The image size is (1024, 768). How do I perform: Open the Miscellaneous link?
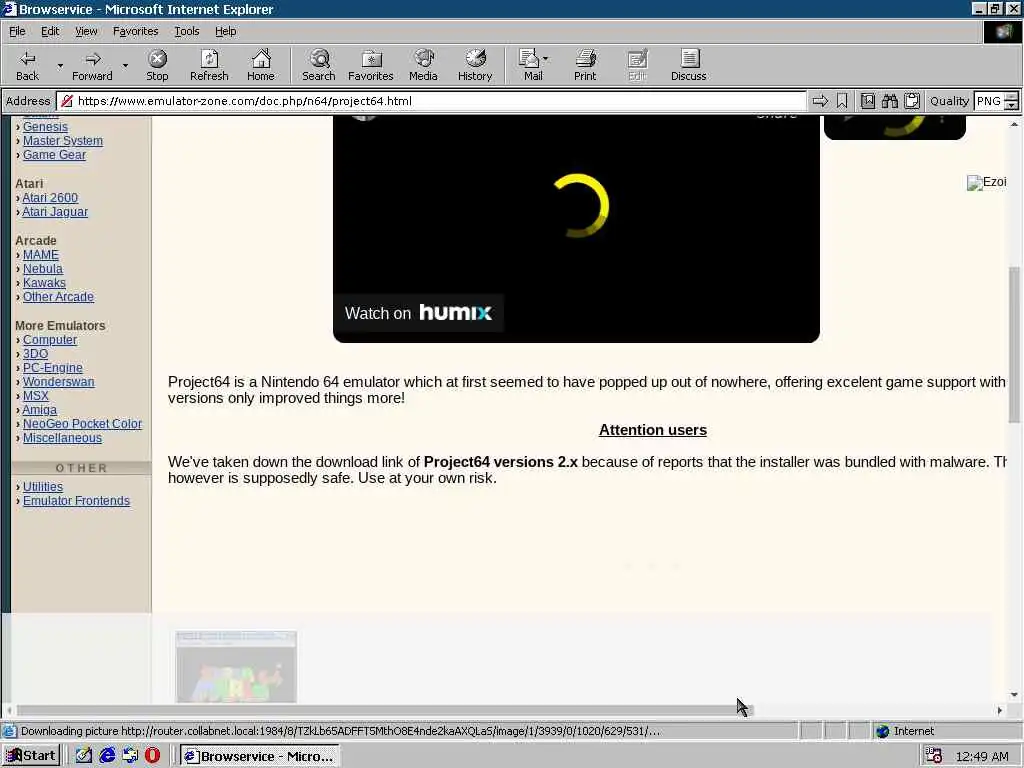[x=62, y=438]
